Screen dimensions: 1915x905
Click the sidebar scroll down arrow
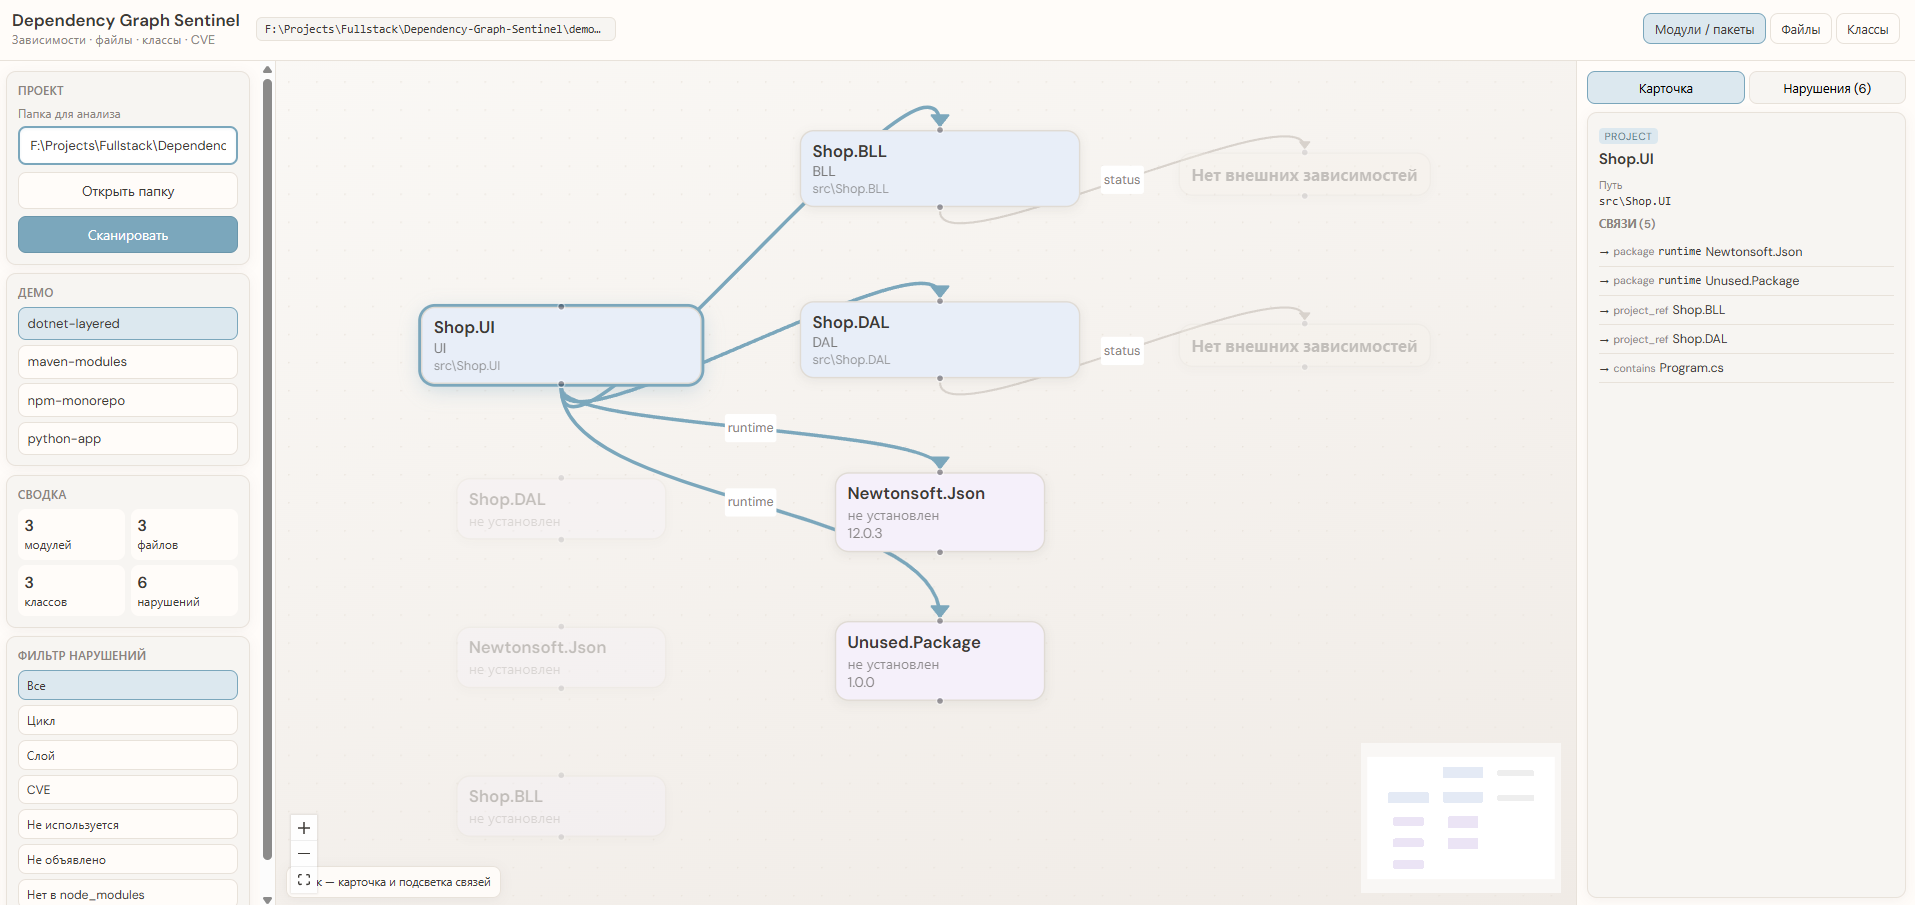[267, 899]
